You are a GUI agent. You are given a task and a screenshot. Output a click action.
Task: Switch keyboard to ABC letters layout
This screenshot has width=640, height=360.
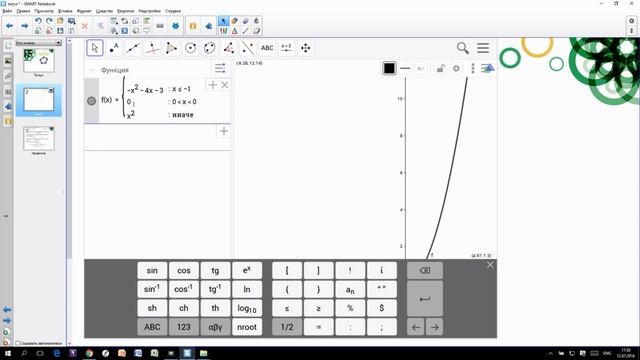[152, 327]
